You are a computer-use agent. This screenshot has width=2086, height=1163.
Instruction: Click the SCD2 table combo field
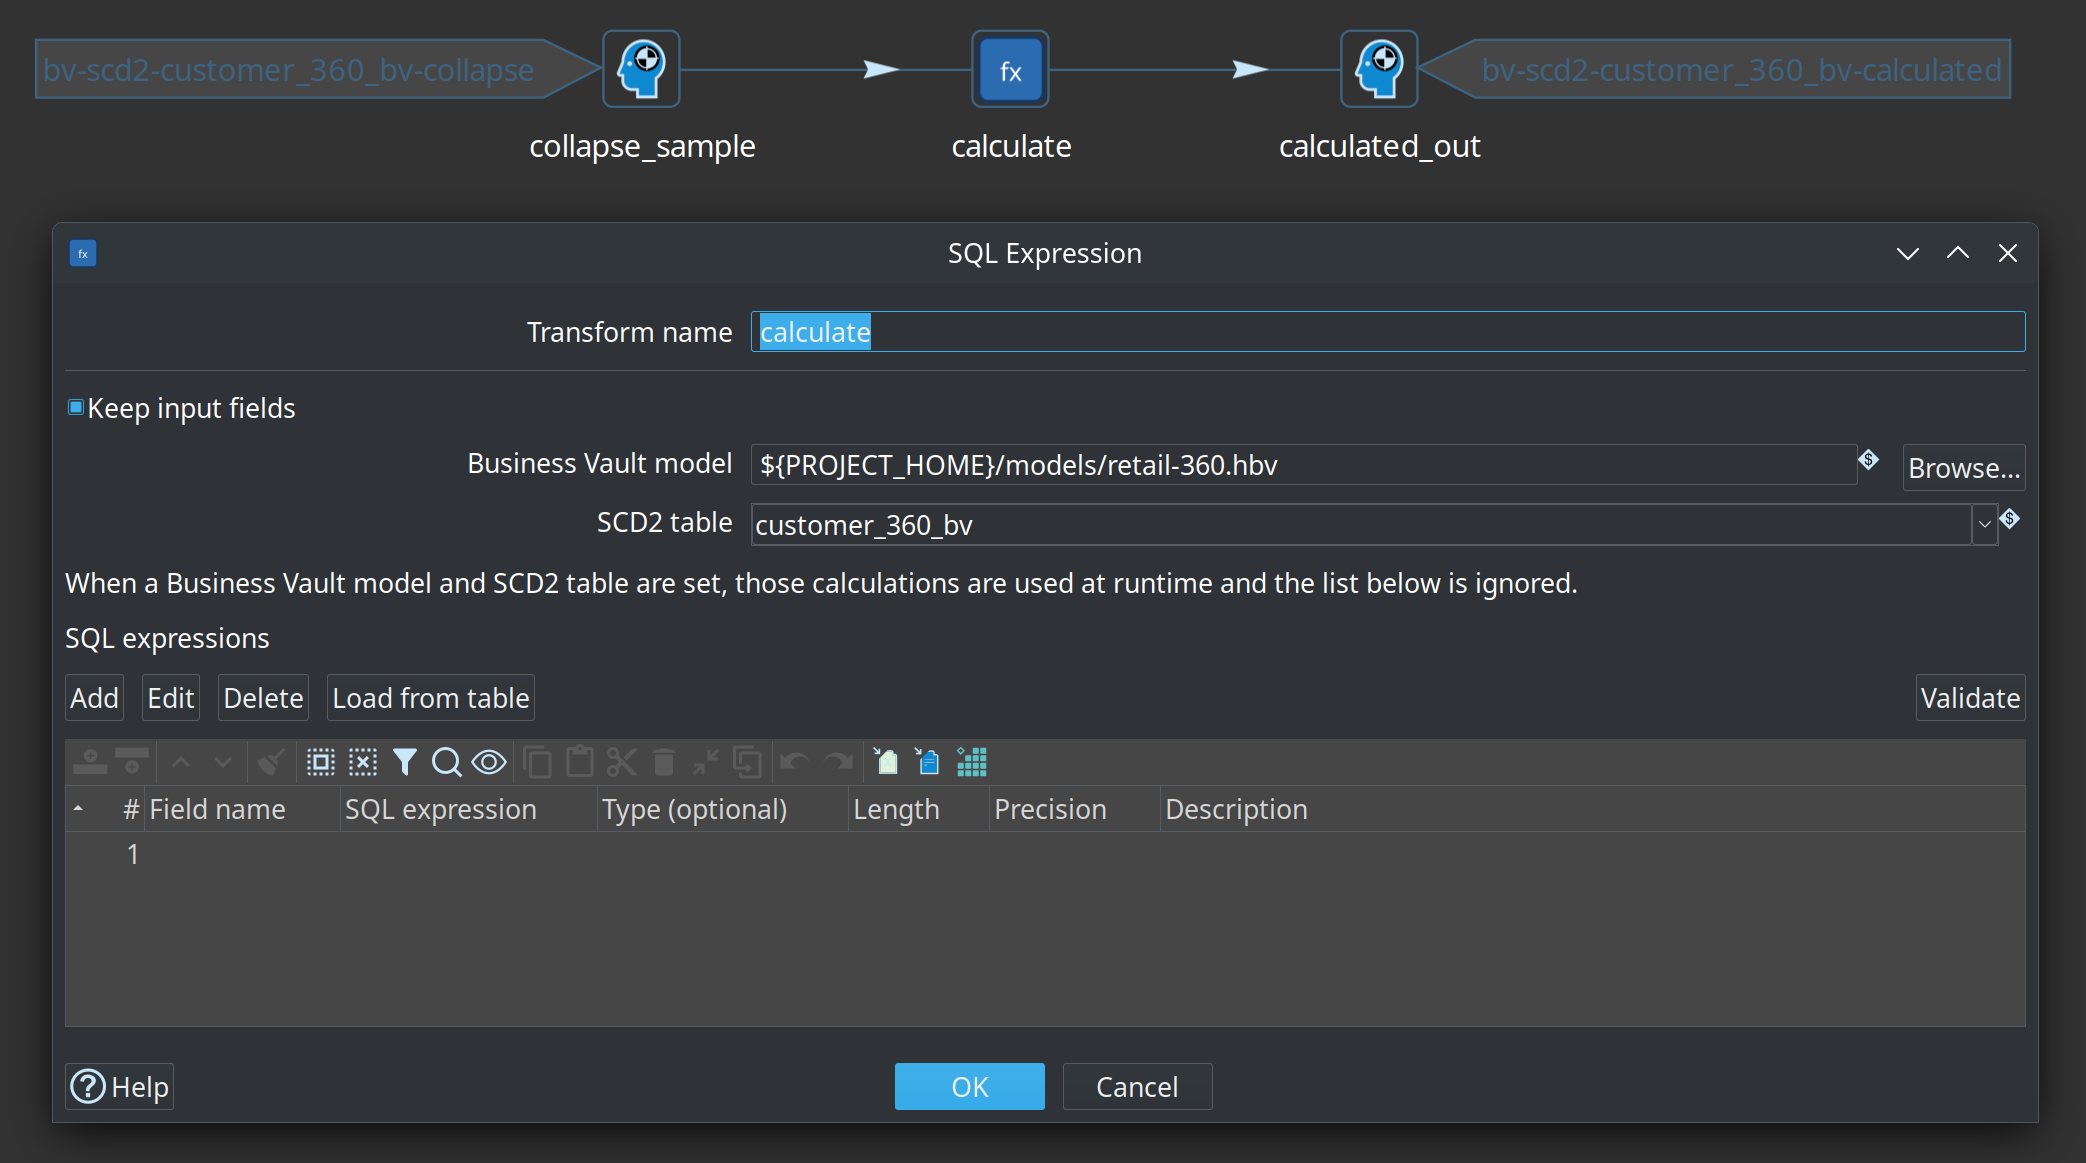(x=1362, y=525)
